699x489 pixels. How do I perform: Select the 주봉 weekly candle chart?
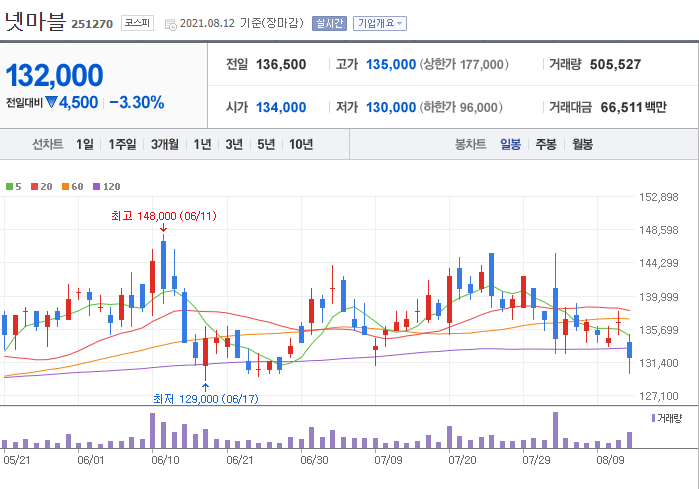[x=546, y=144]
